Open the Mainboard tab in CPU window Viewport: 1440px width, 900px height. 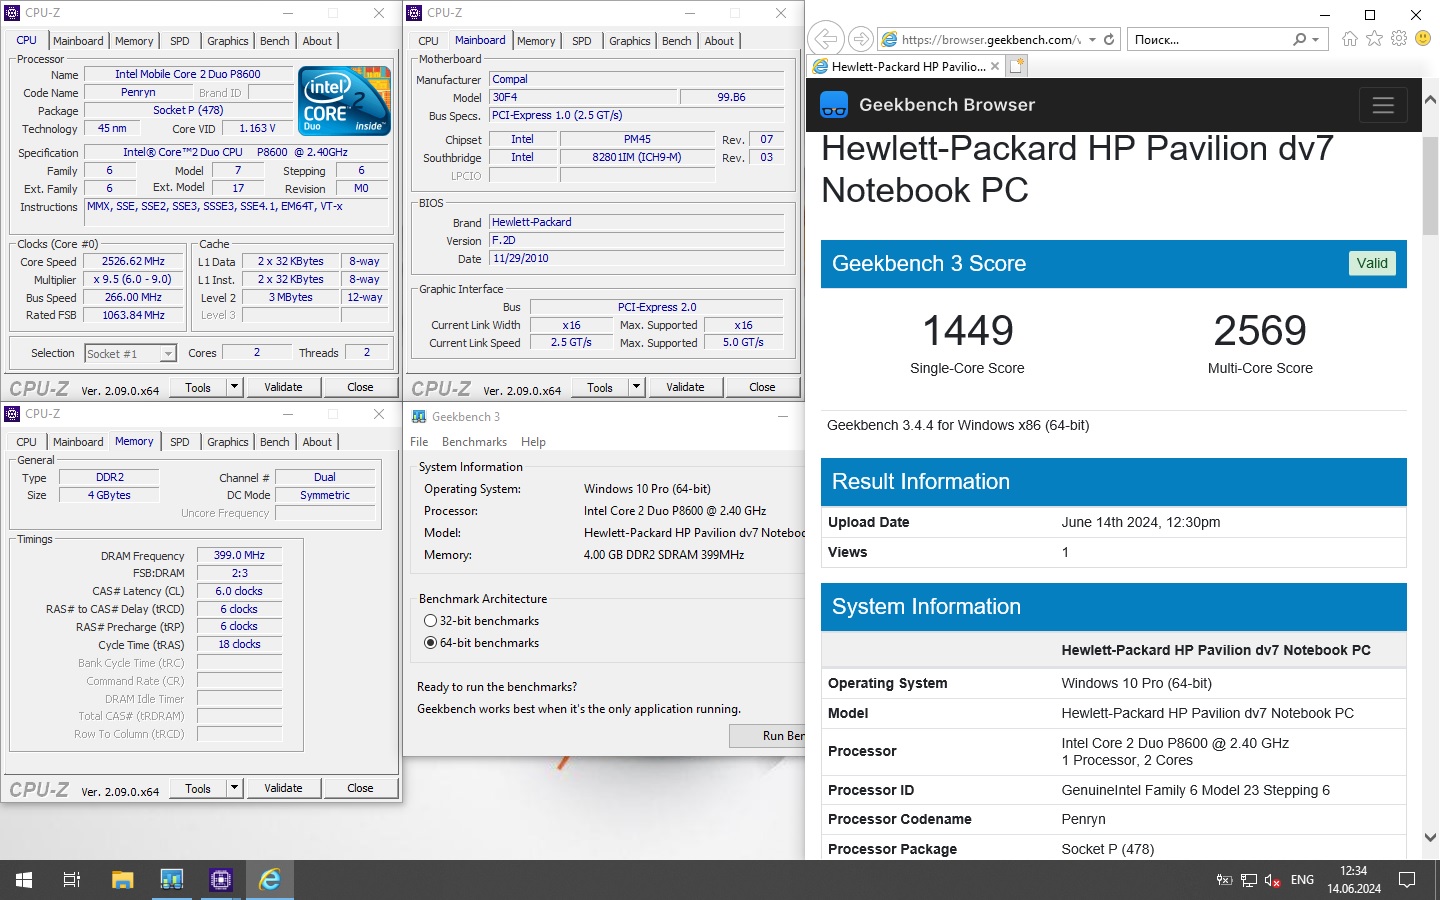[x=78, y=41]
